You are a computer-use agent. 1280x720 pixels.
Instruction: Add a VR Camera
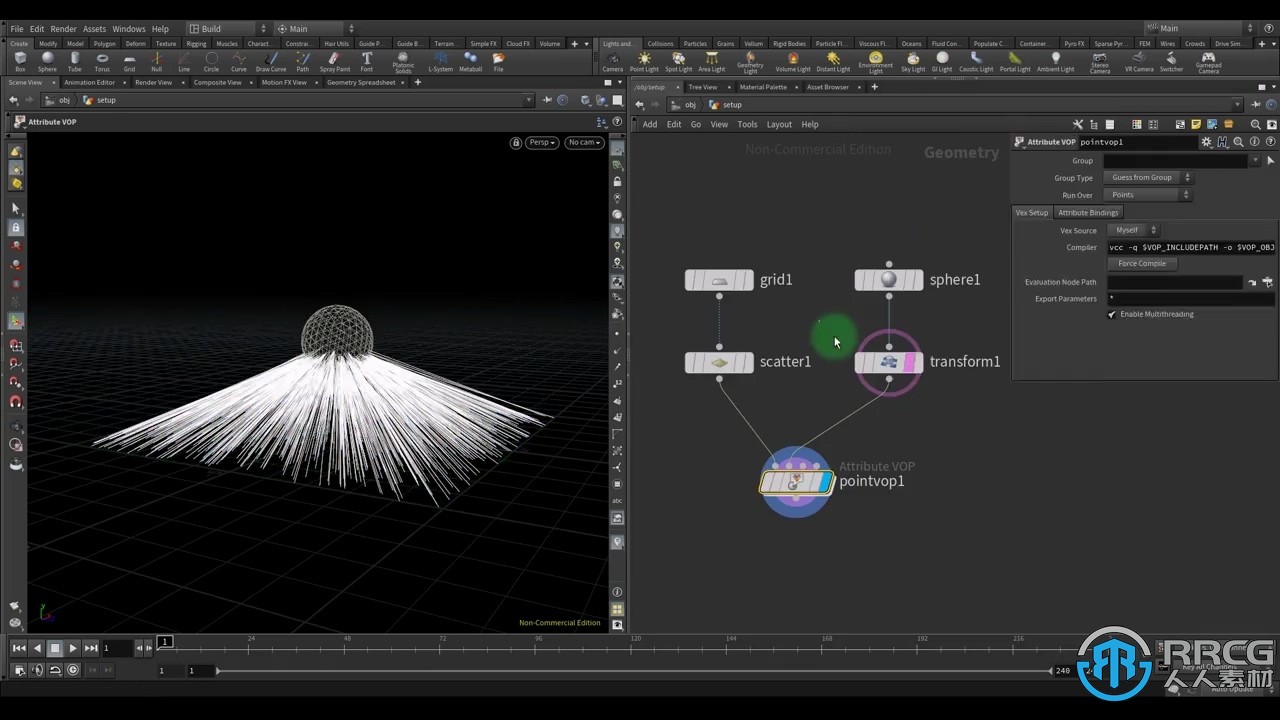1139,62
